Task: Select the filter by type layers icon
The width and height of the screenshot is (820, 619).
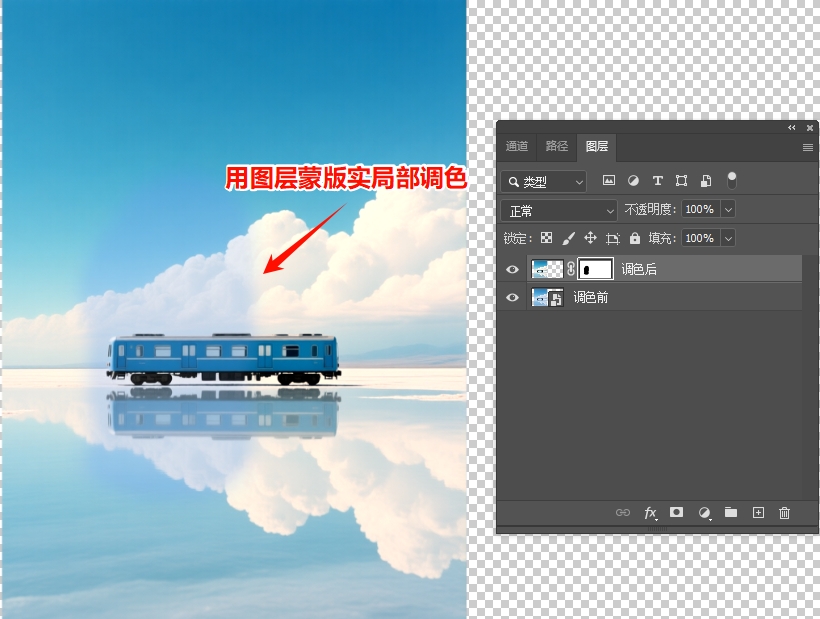Action: [658, 181]
